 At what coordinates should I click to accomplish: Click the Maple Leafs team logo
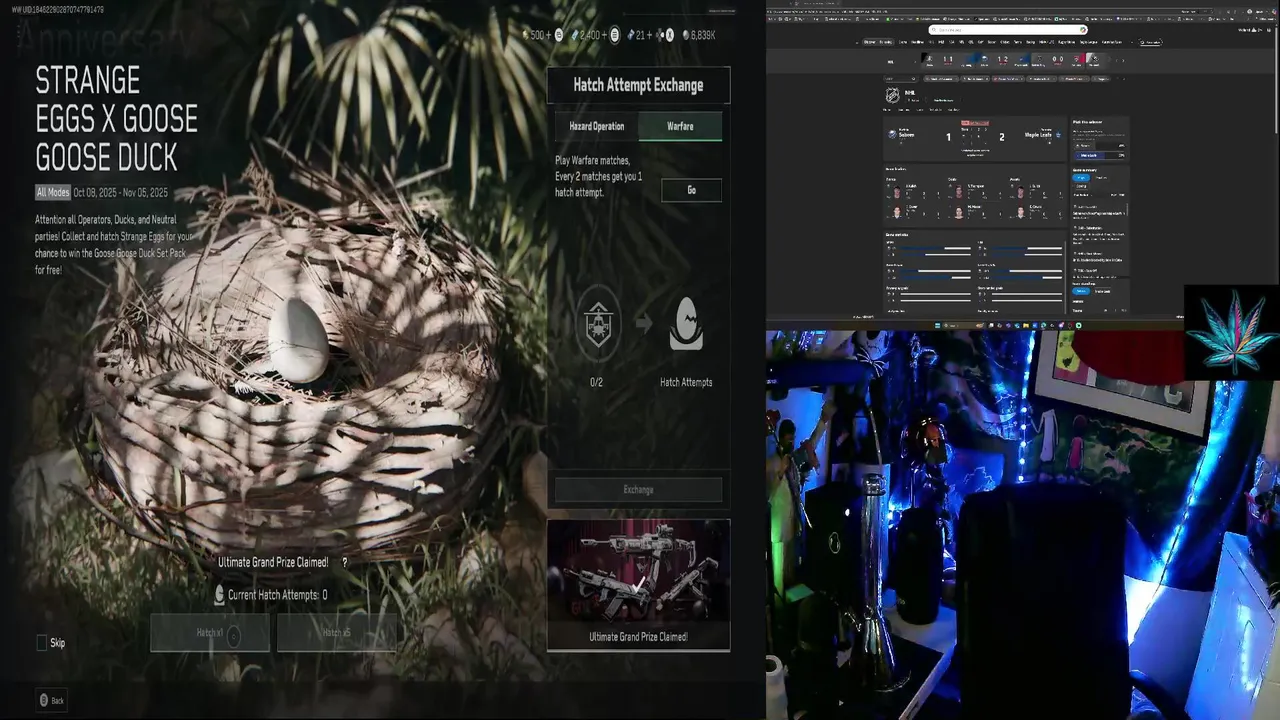[x=1058, y=135]
